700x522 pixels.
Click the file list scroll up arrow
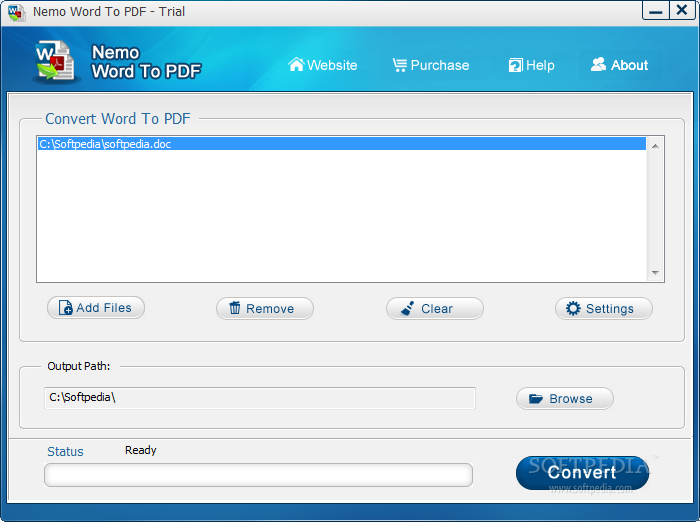(655, 146)
